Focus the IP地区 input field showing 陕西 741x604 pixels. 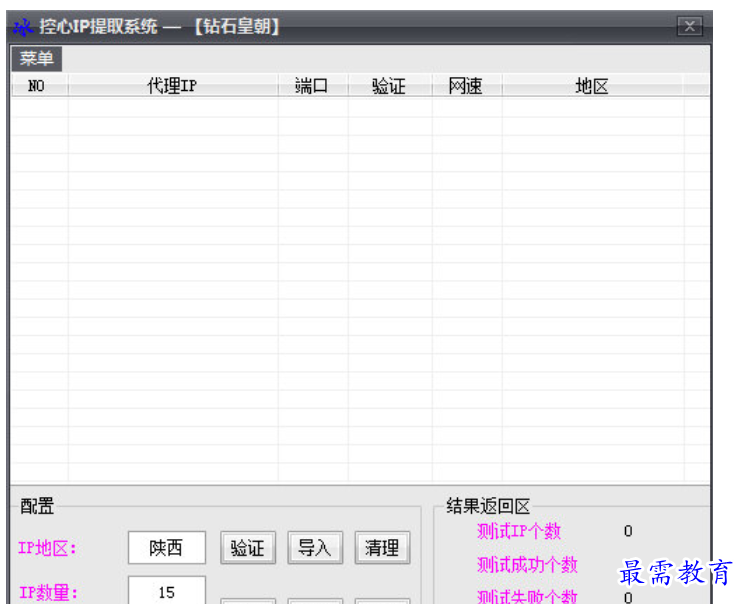tap(166, 548)
